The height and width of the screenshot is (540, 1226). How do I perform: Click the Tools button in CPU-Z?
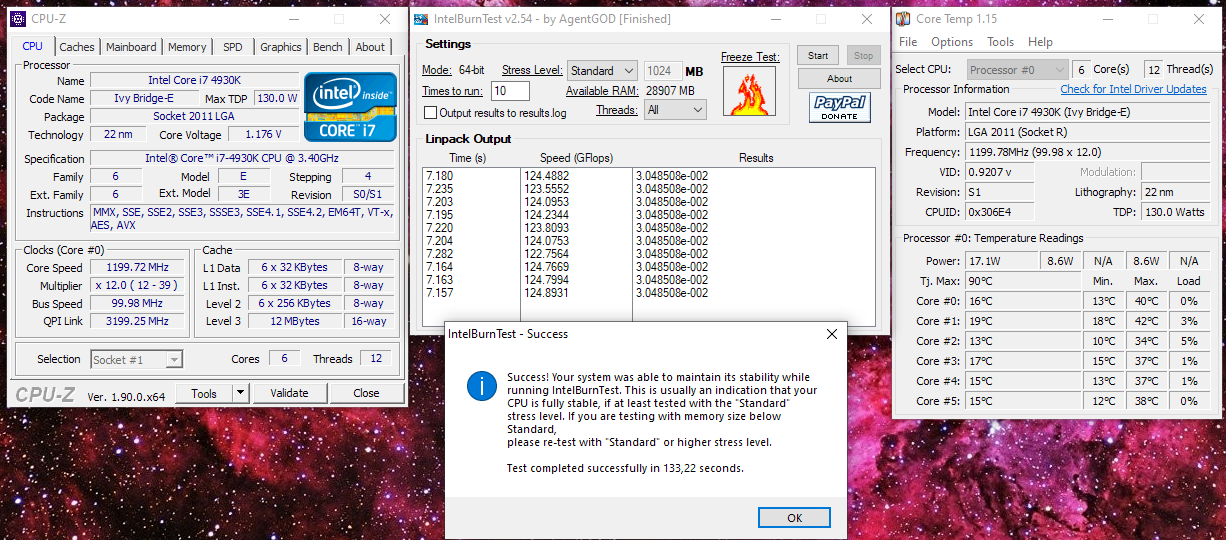(204, 393)
